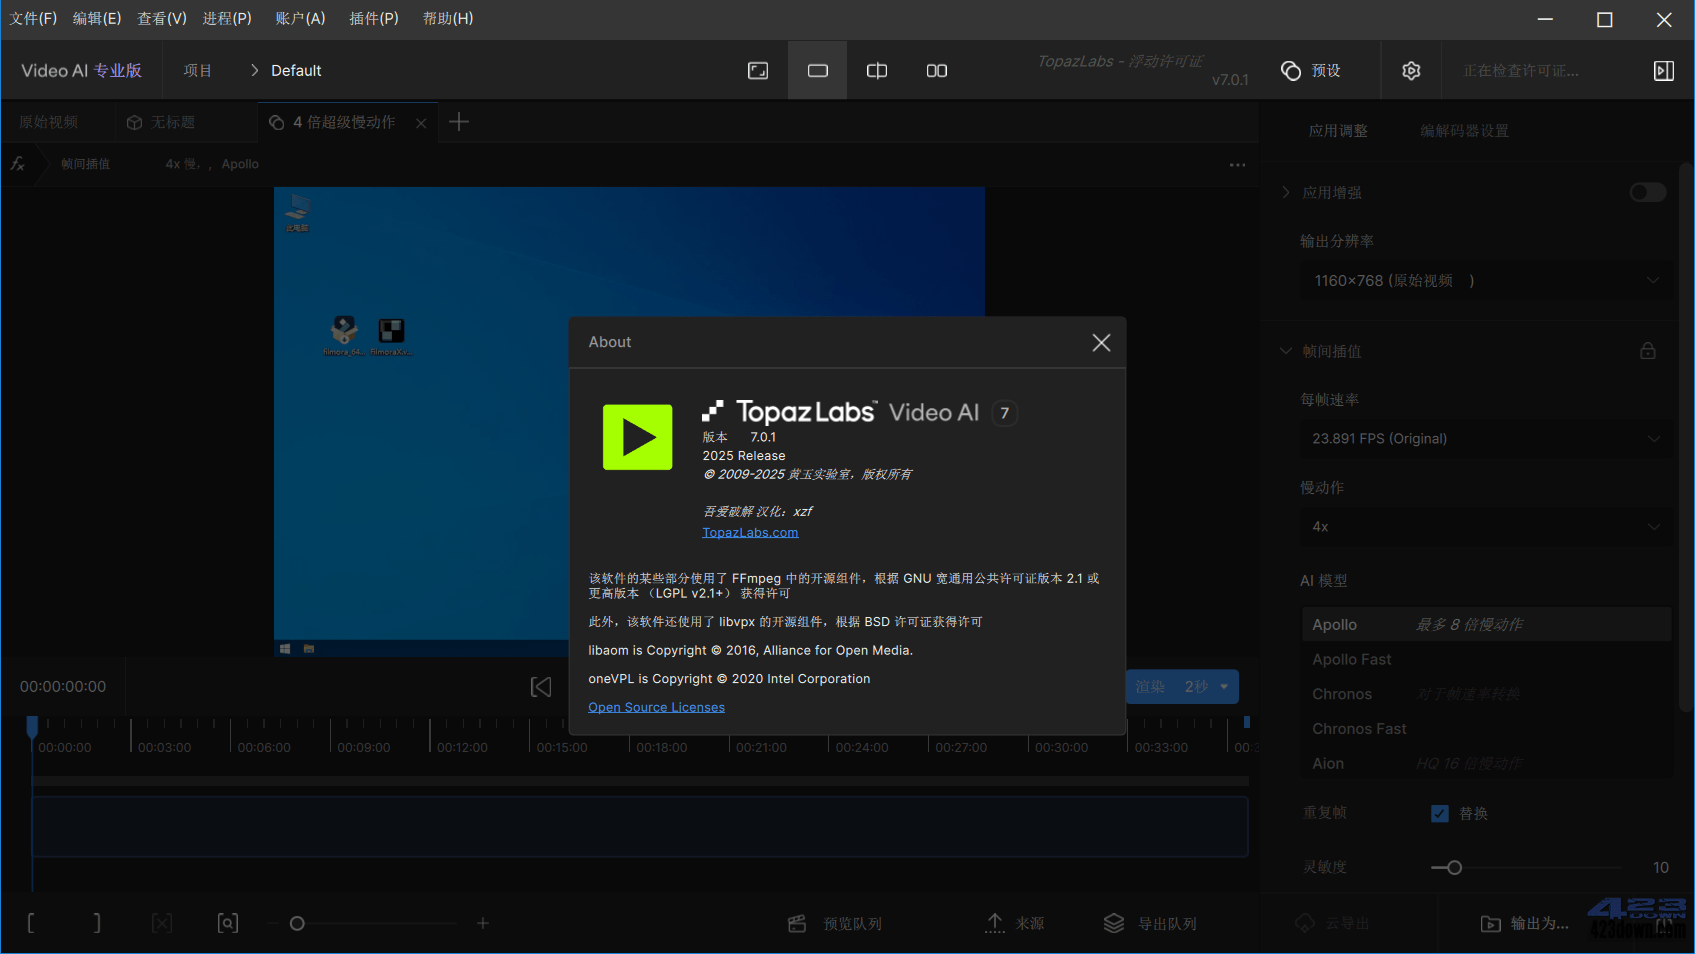Open the 进程(P) menu
This screenshot has width=1695, height=954.
(x=227, y=18)
